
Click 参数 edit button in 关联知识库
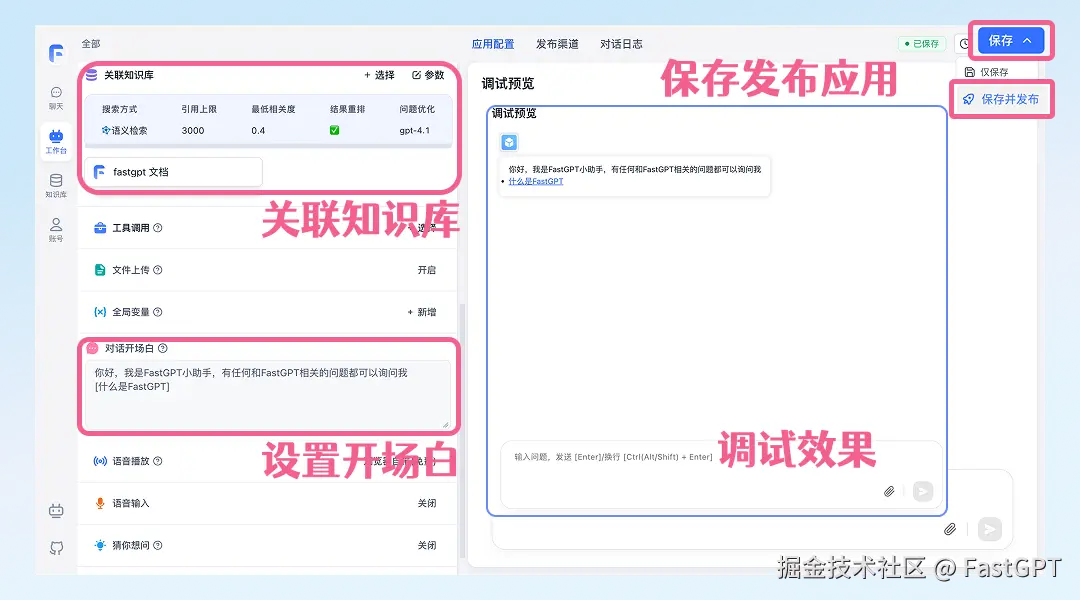[428, 75]
